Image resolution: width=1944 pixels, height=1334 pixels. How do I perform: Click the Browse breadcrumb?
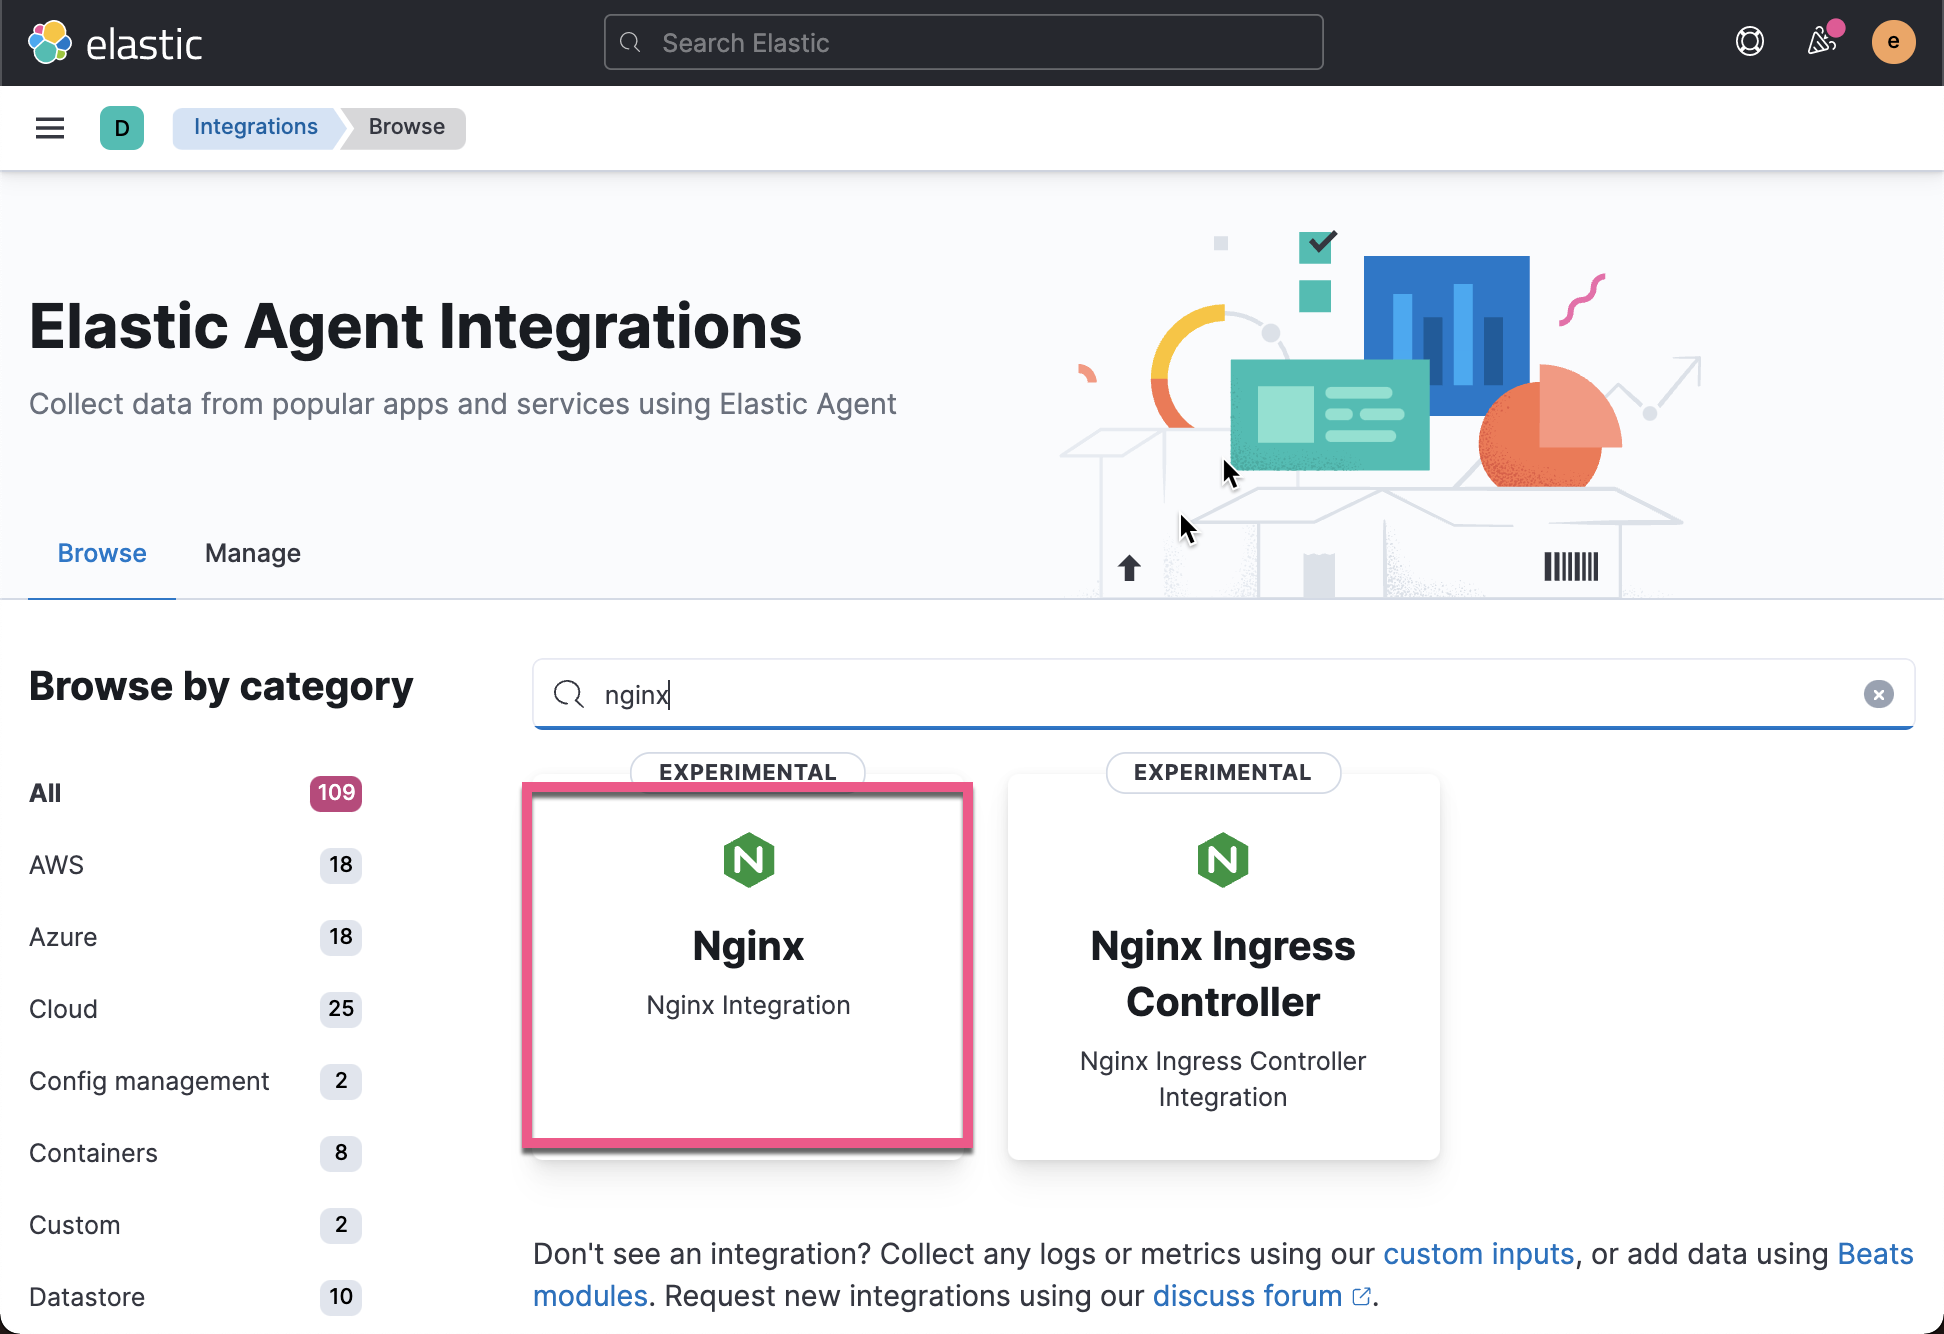point(406,127)
